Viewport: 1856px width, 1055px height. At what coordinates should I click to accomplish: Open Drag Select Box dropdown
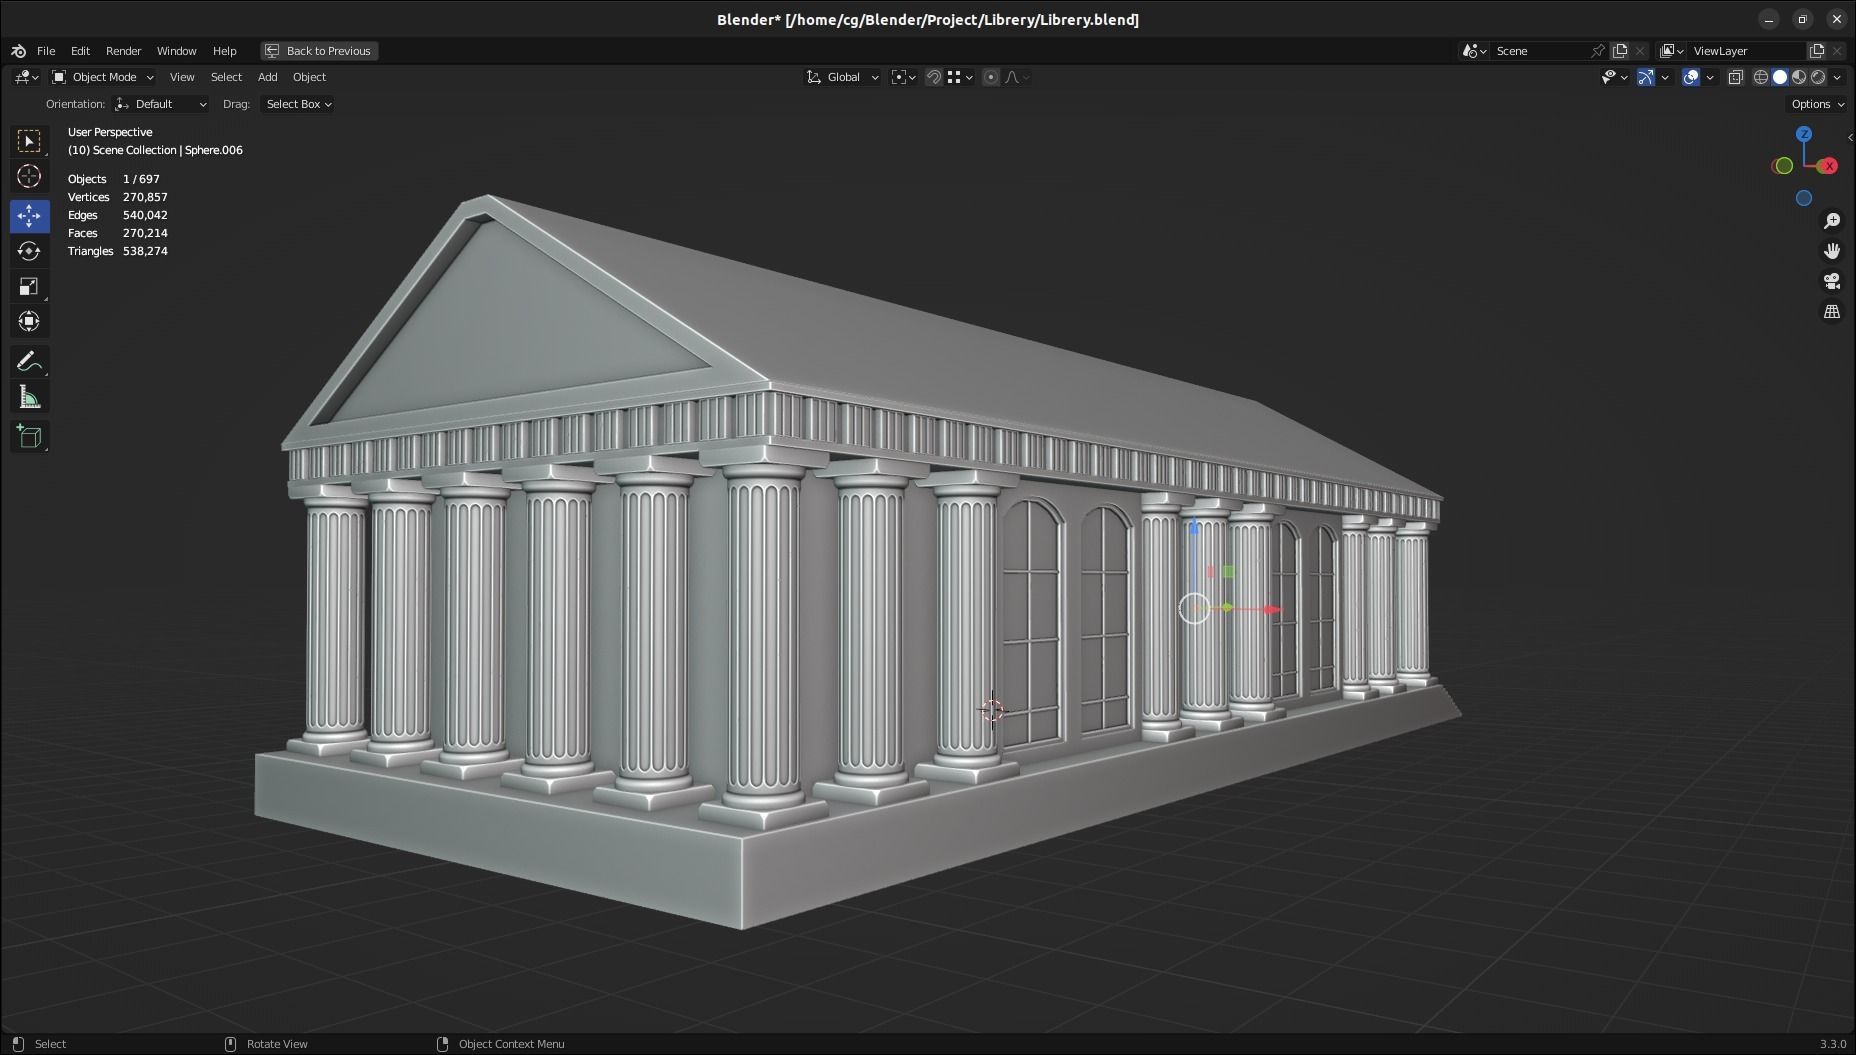(x=297, y=104)
